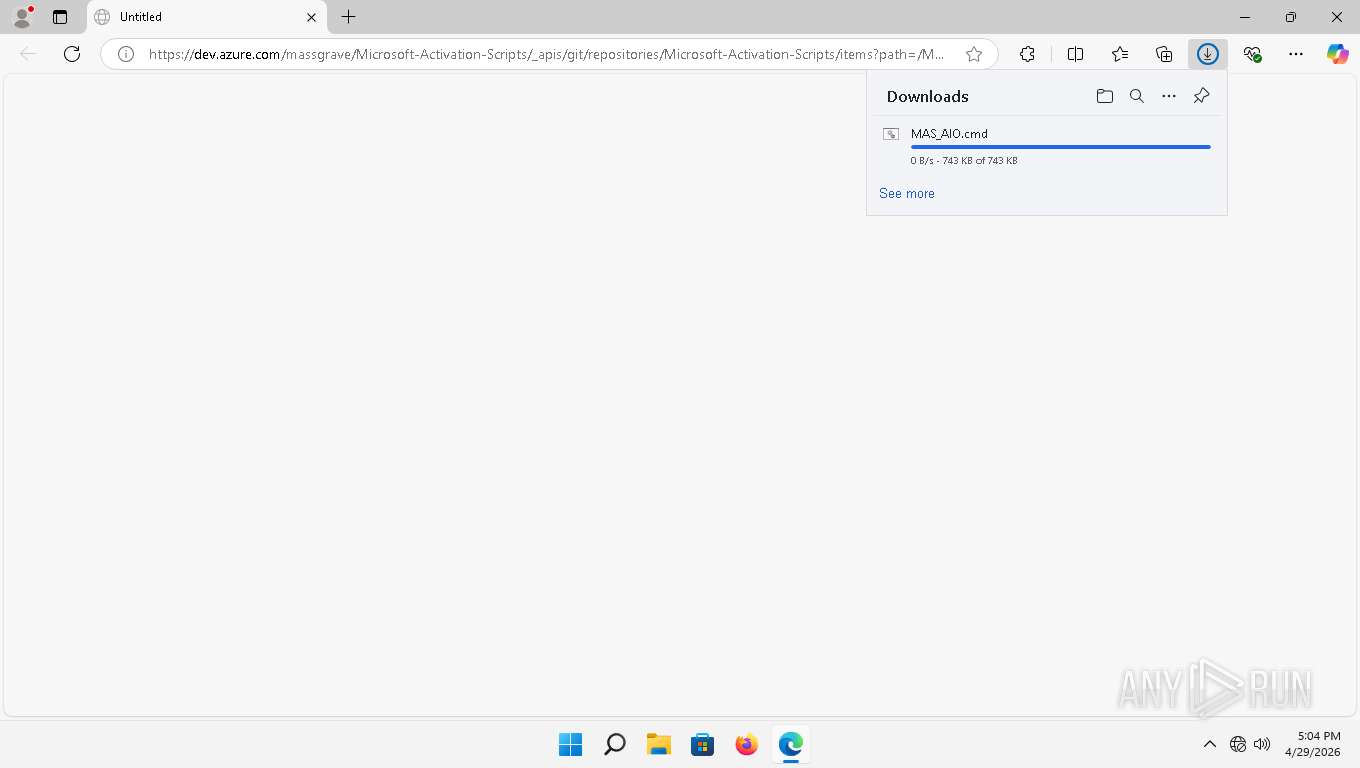The width and height of the screenshot is (1360, 768).
Task: Launch File Explorer from taskbar
Action: pos(658,744)
